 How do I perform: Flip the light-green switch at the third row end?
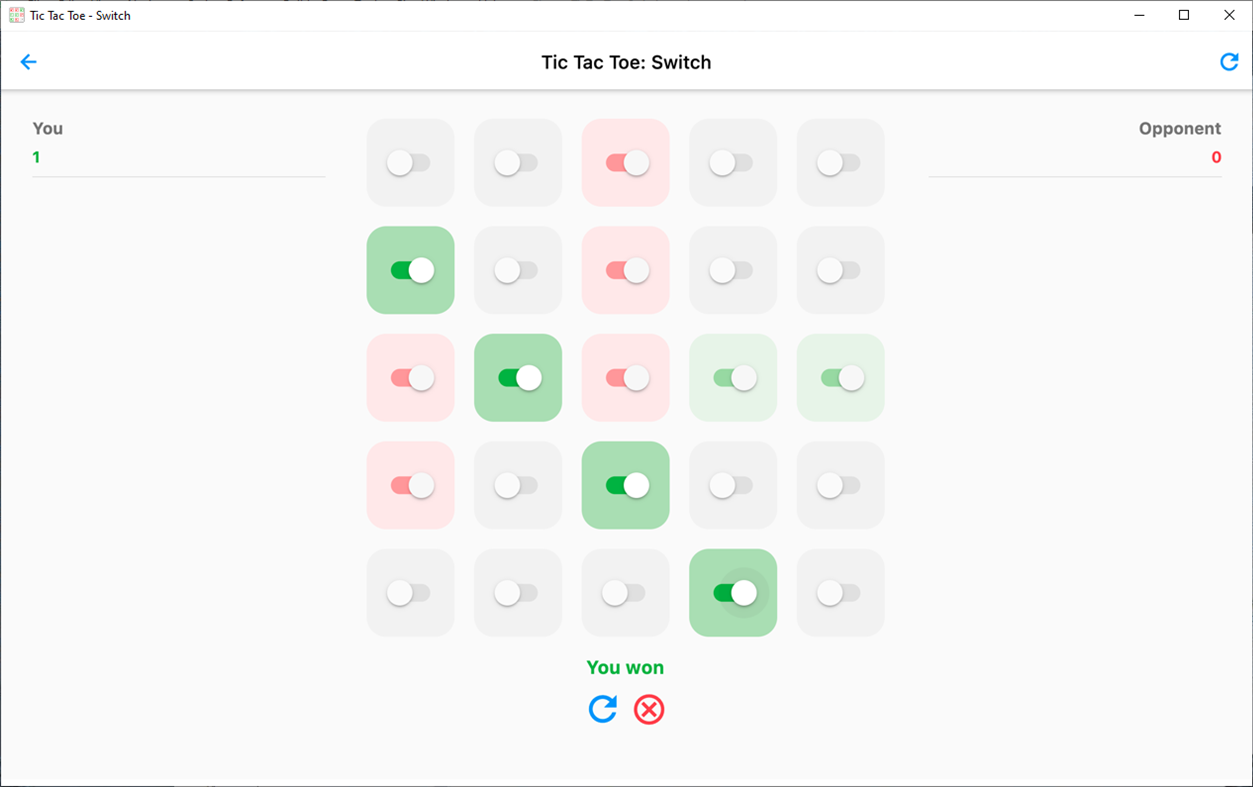[840, 378]
